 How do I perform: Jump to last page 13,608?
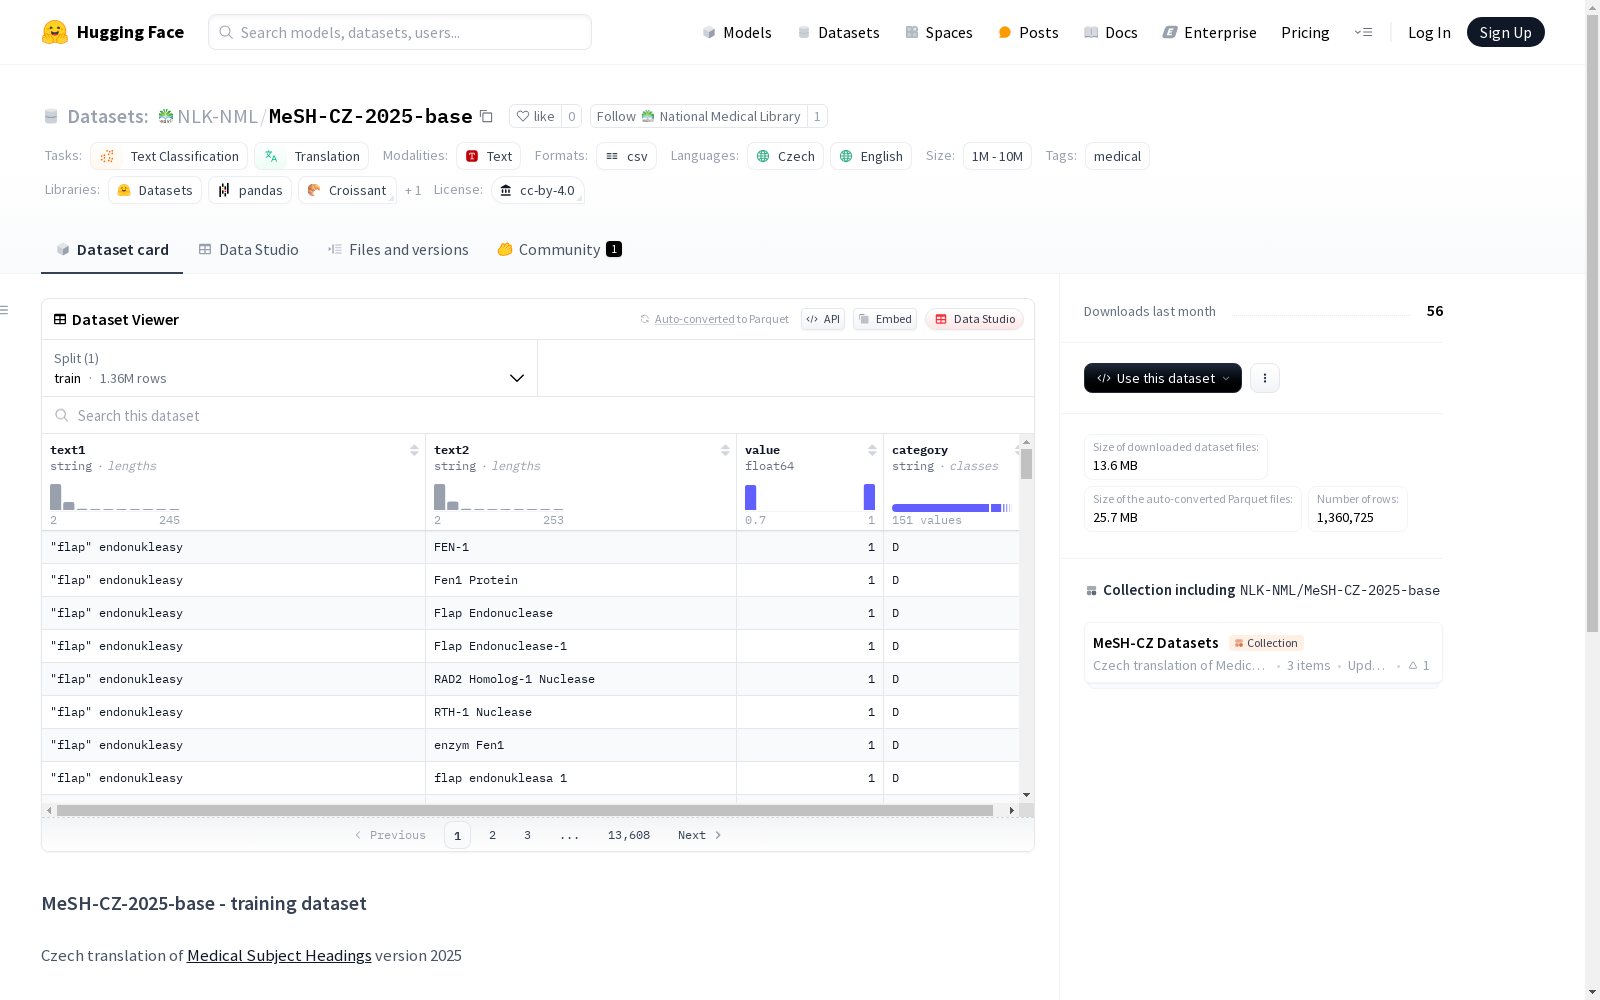629,835
